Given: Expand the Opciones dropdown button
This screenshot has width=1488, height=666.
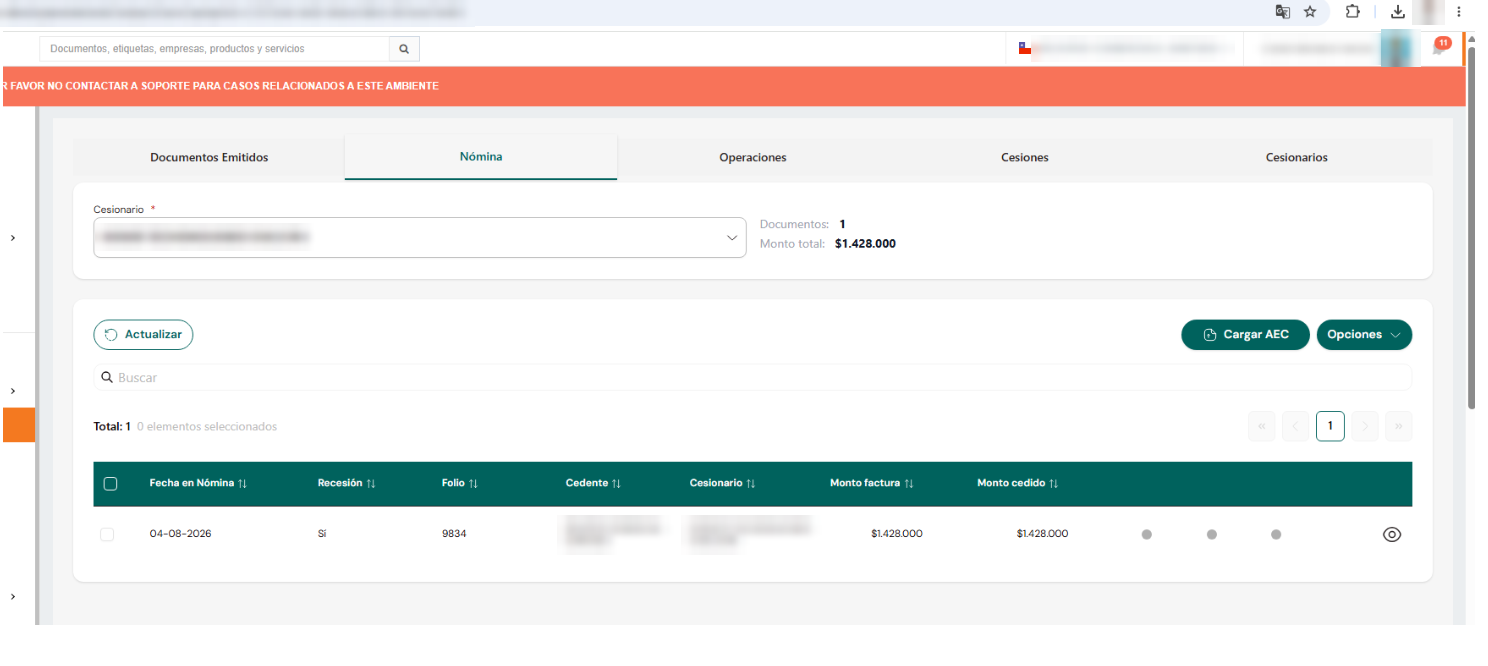Looking at the screenshot, I should [x=1364, y=335].
